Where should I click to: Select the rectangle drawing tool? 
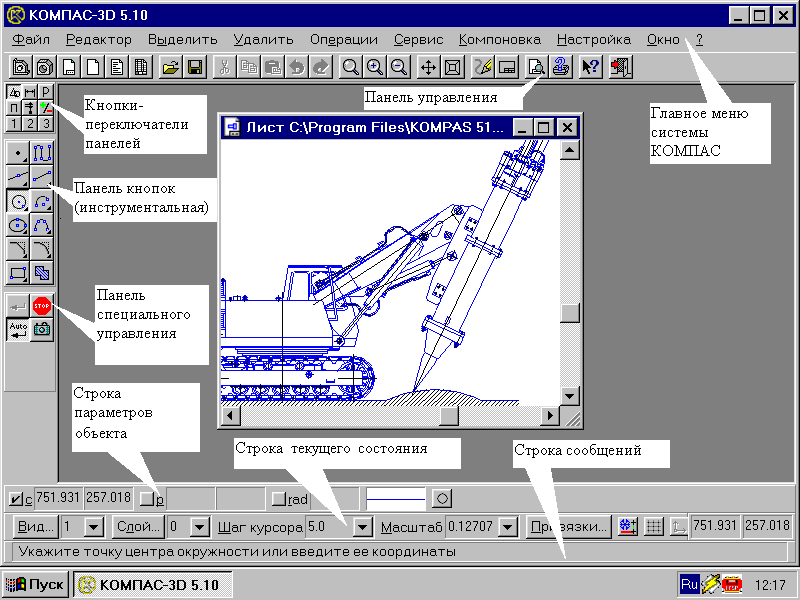[x=18, y=273]
